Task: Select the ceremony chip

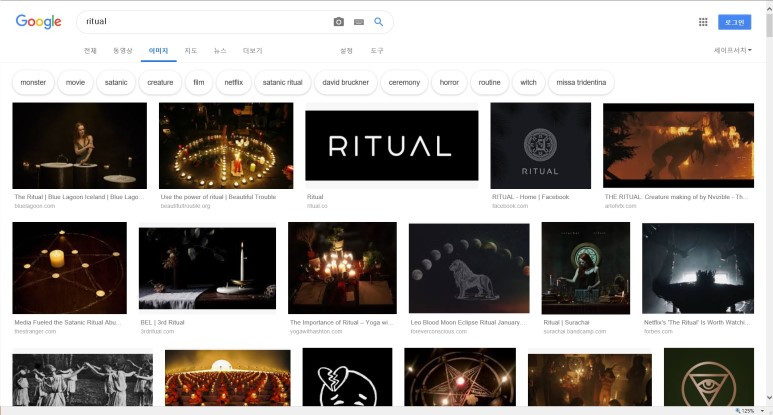Action: (404, 82)
